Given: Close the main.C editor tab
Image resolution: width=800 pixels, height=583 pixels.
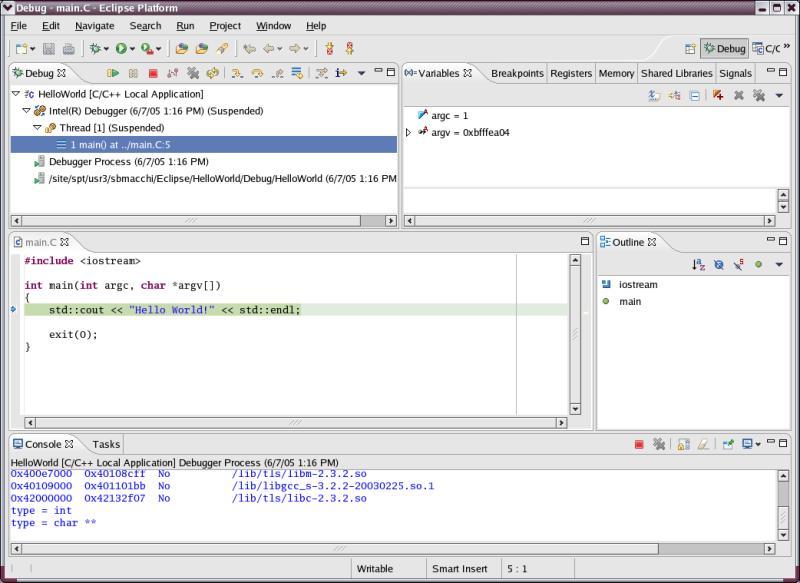Looking at the screenshot, I should pos(64,242).
